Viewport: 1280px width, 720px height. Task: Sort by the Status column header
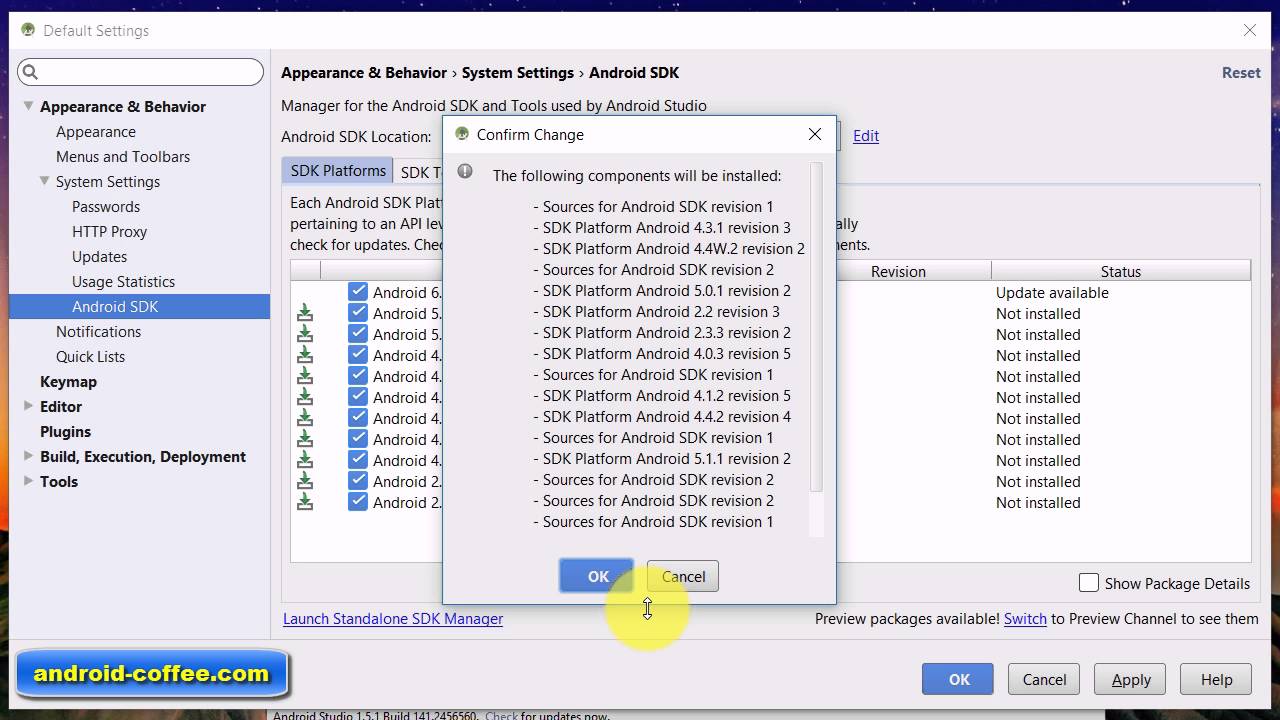tap(1121, 271)
